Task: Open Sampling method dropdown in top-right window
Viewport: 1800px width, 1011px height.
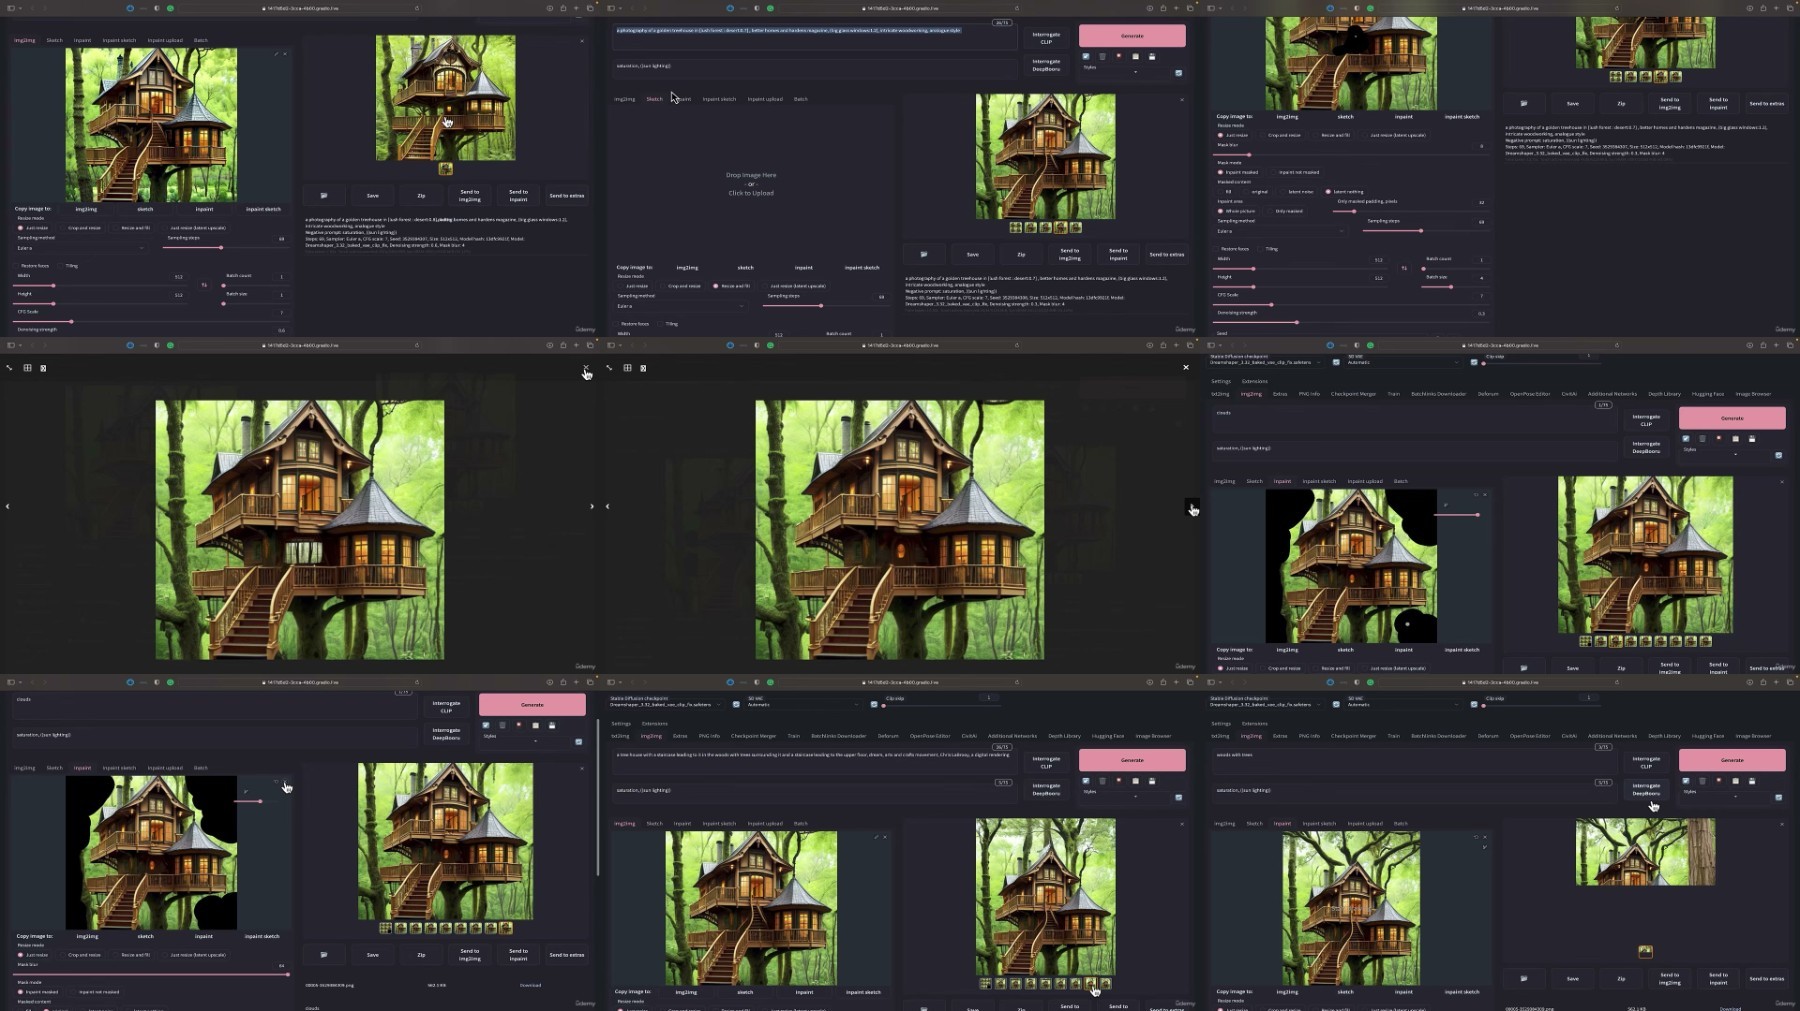Action: tap(1280, 231)
